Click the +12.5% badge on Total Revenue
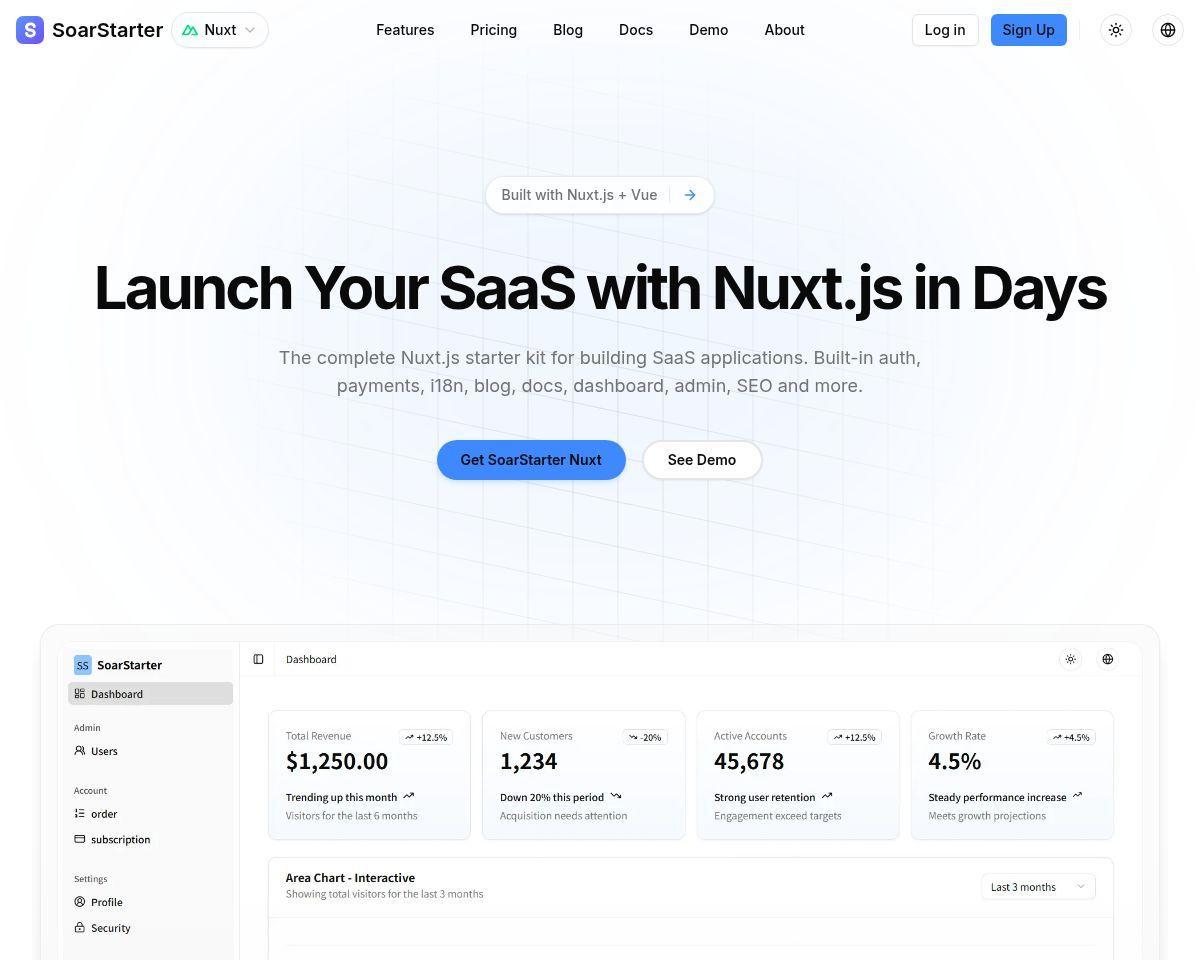The height and width of the screenshot is (960, 1200). 426,737
